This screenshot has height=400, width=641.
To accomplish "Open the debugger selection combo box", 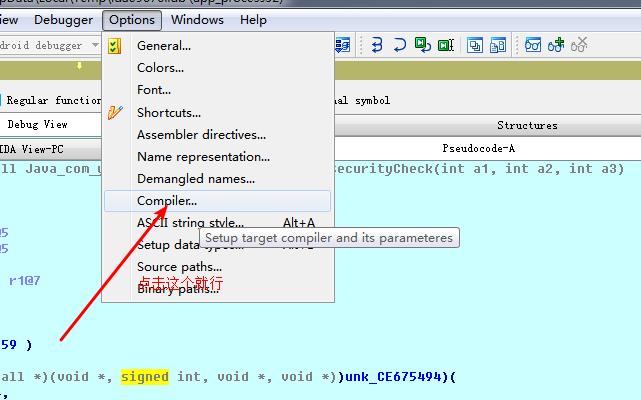I will pos(49,45).
